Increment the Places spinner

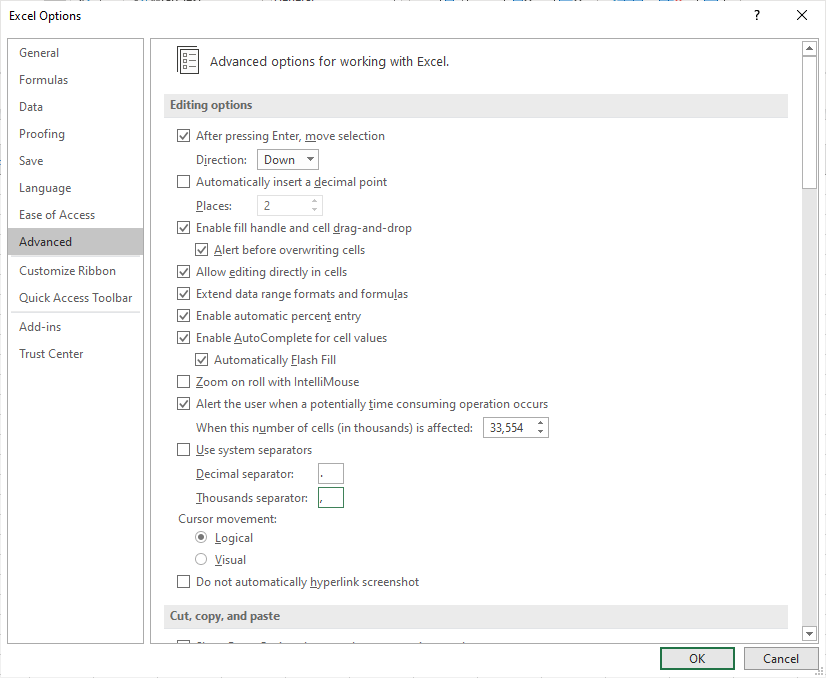312,199
